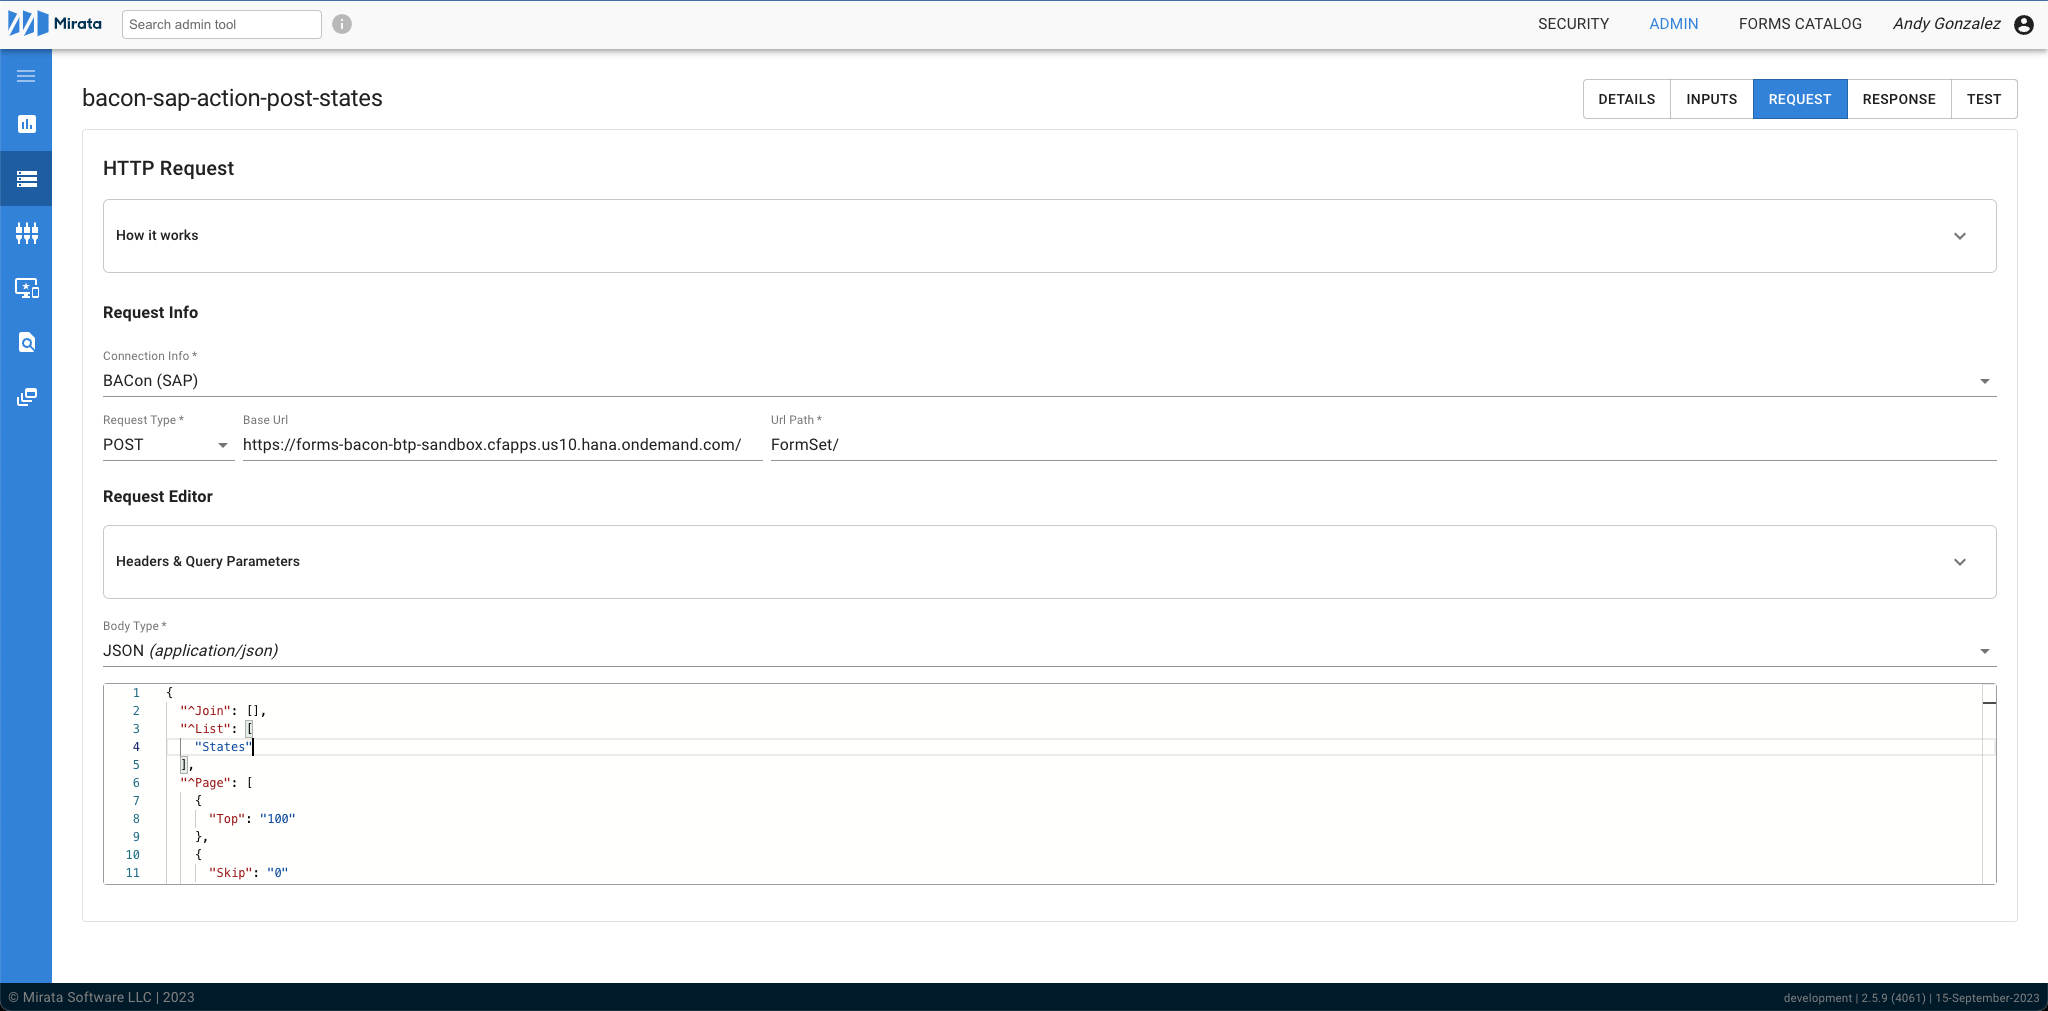Image resolution: width=2048 pixels, height=1011 pixels.
Task: Open the TEST tab
Action: pyautogui.click(x=1984, y=99)
